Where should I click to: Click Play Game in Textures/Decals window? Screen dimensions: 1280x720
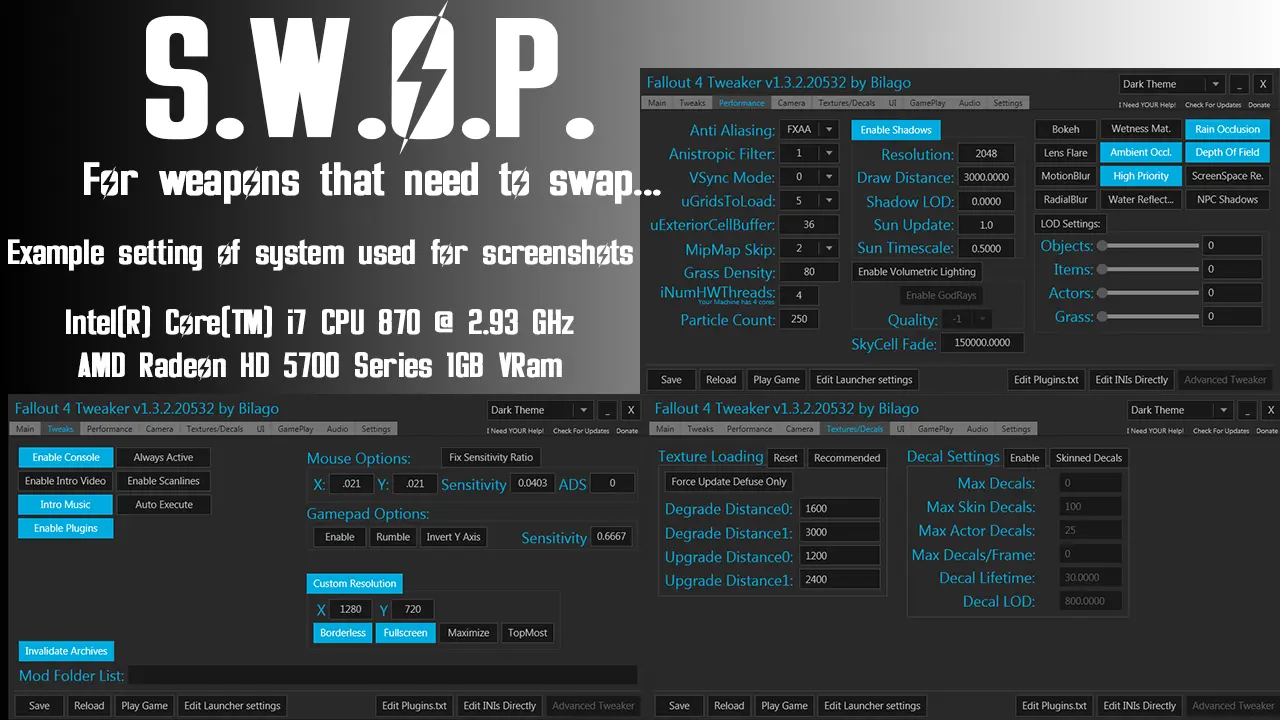784,706
